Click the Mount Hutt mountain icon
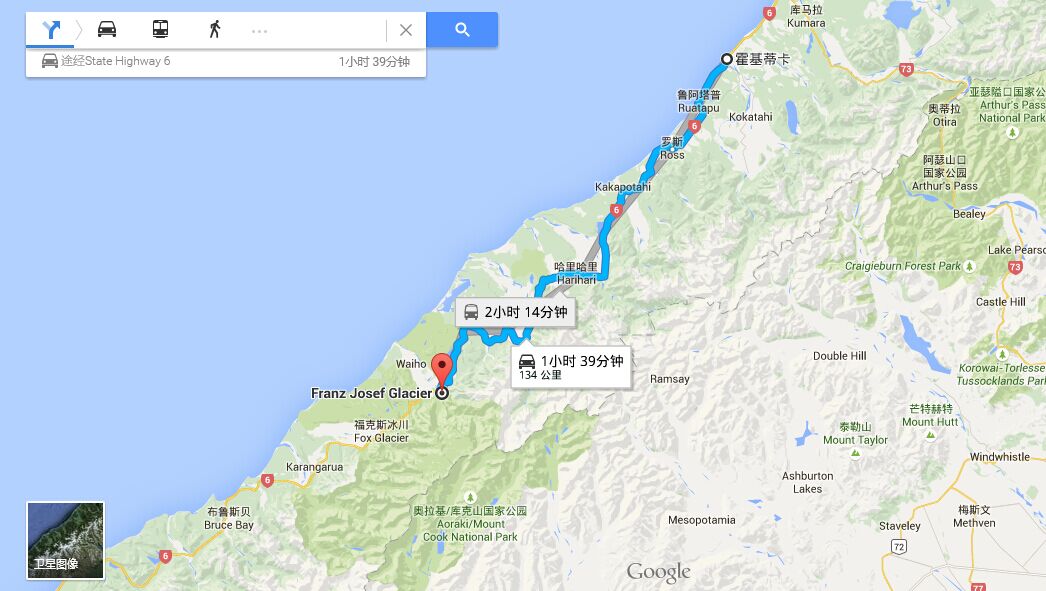 tap(931, 435)
